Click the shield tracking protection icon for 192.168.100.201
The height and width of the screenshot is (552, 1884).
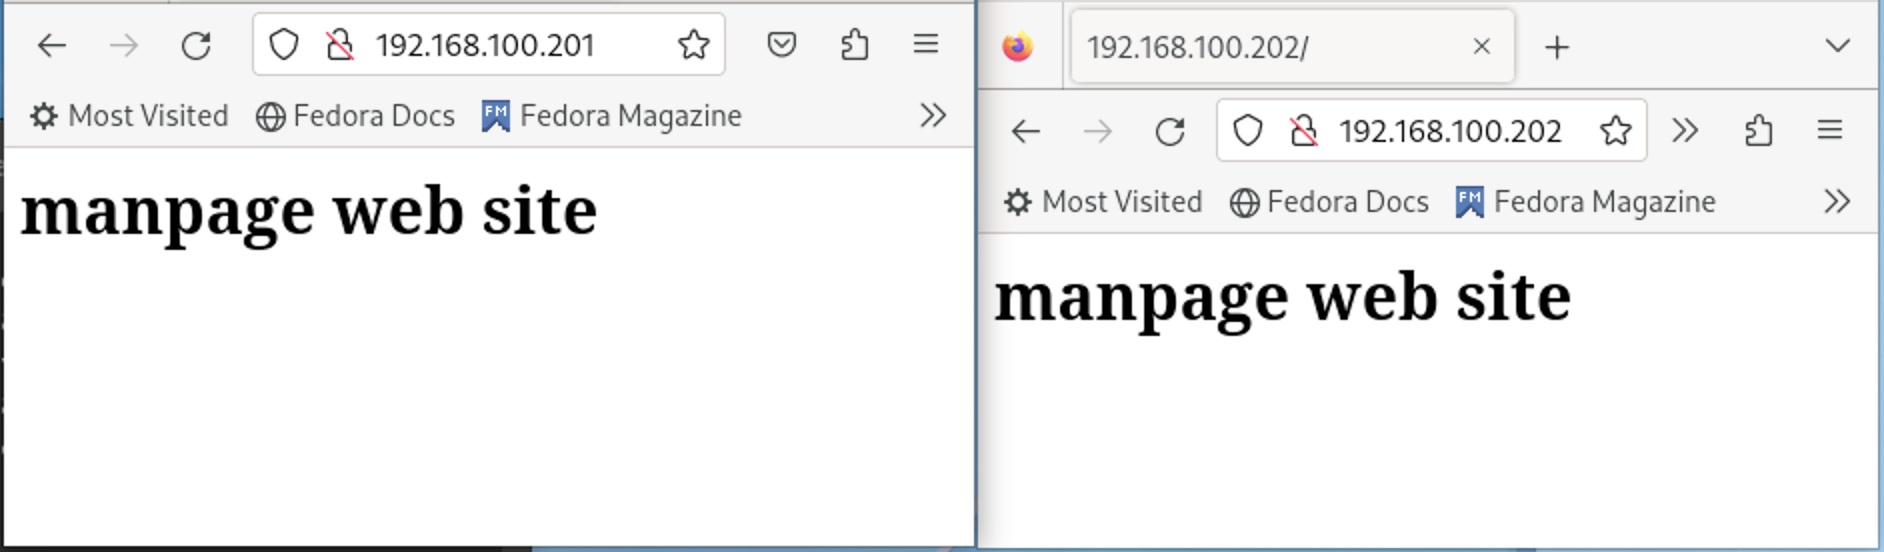click(284, 45)
